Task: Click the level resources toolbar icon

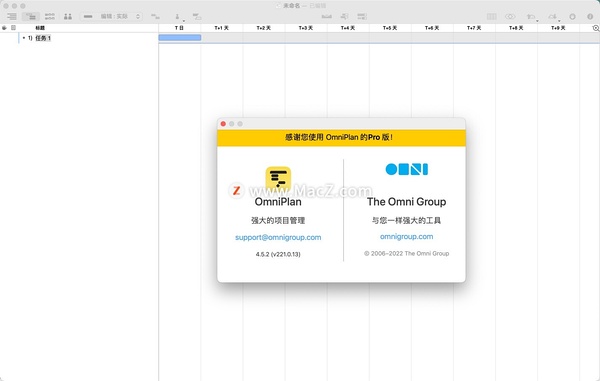Action: 326,16
